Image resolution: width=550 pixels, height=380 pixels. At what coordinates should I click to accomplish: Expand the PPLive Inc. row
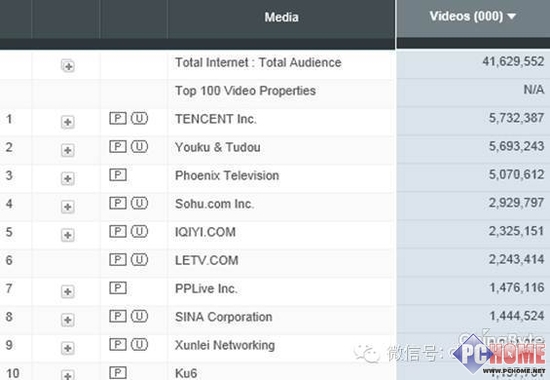pos(68,292)
